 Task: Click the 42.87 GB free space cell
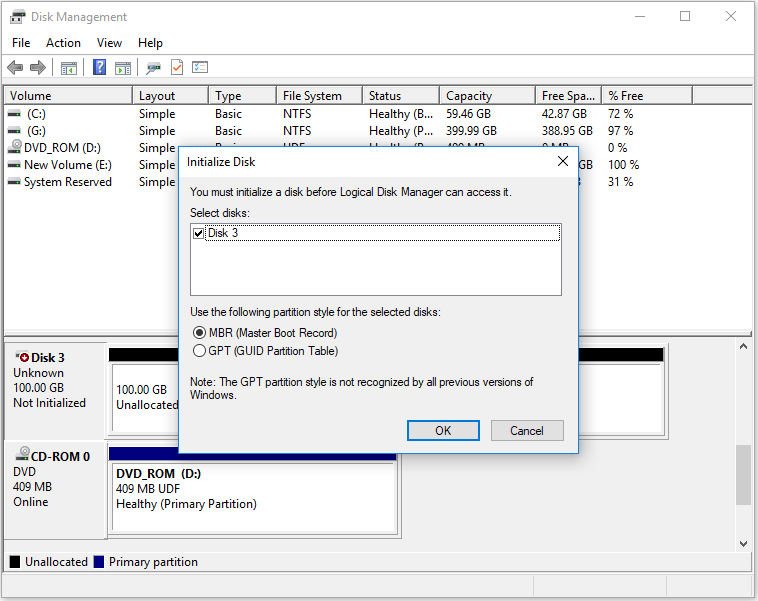pyautogui.click(x=564, y=114)
